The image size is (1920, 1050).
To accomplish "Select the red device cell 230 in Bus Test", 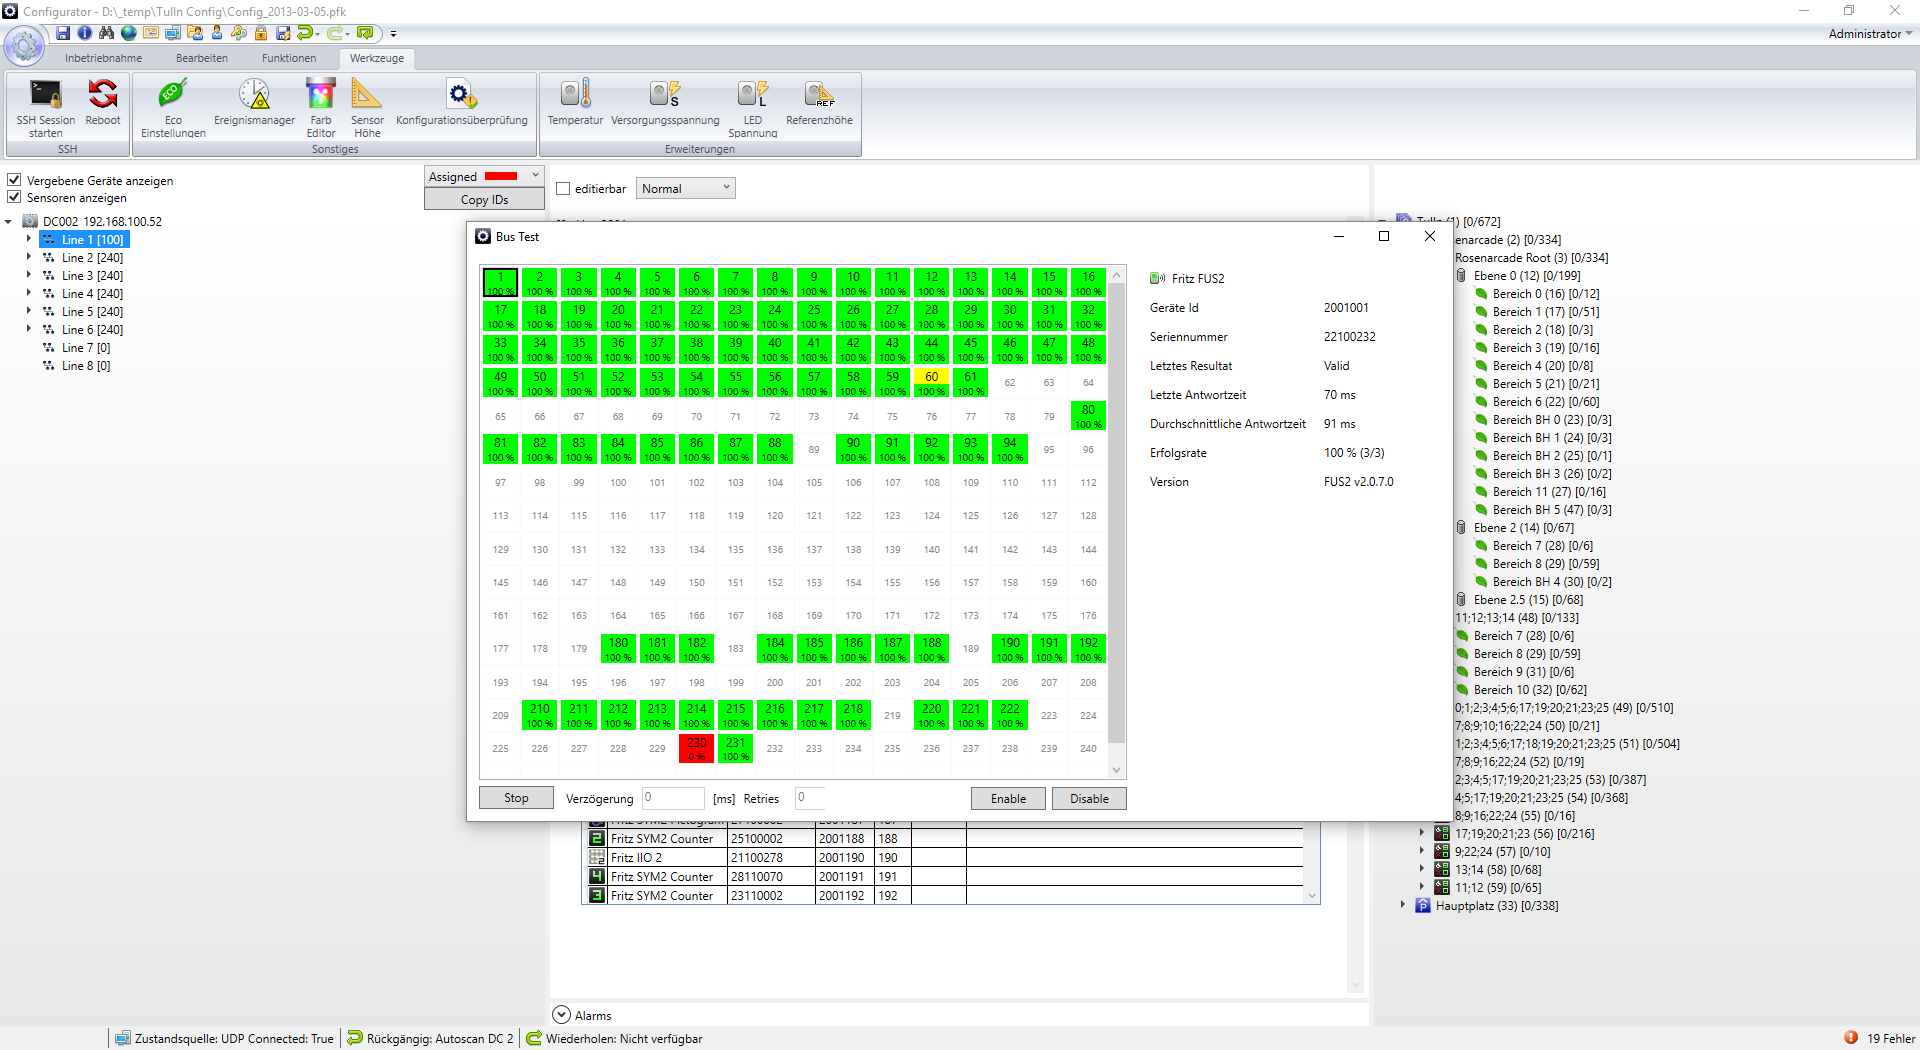I will (x=697, y=748).
